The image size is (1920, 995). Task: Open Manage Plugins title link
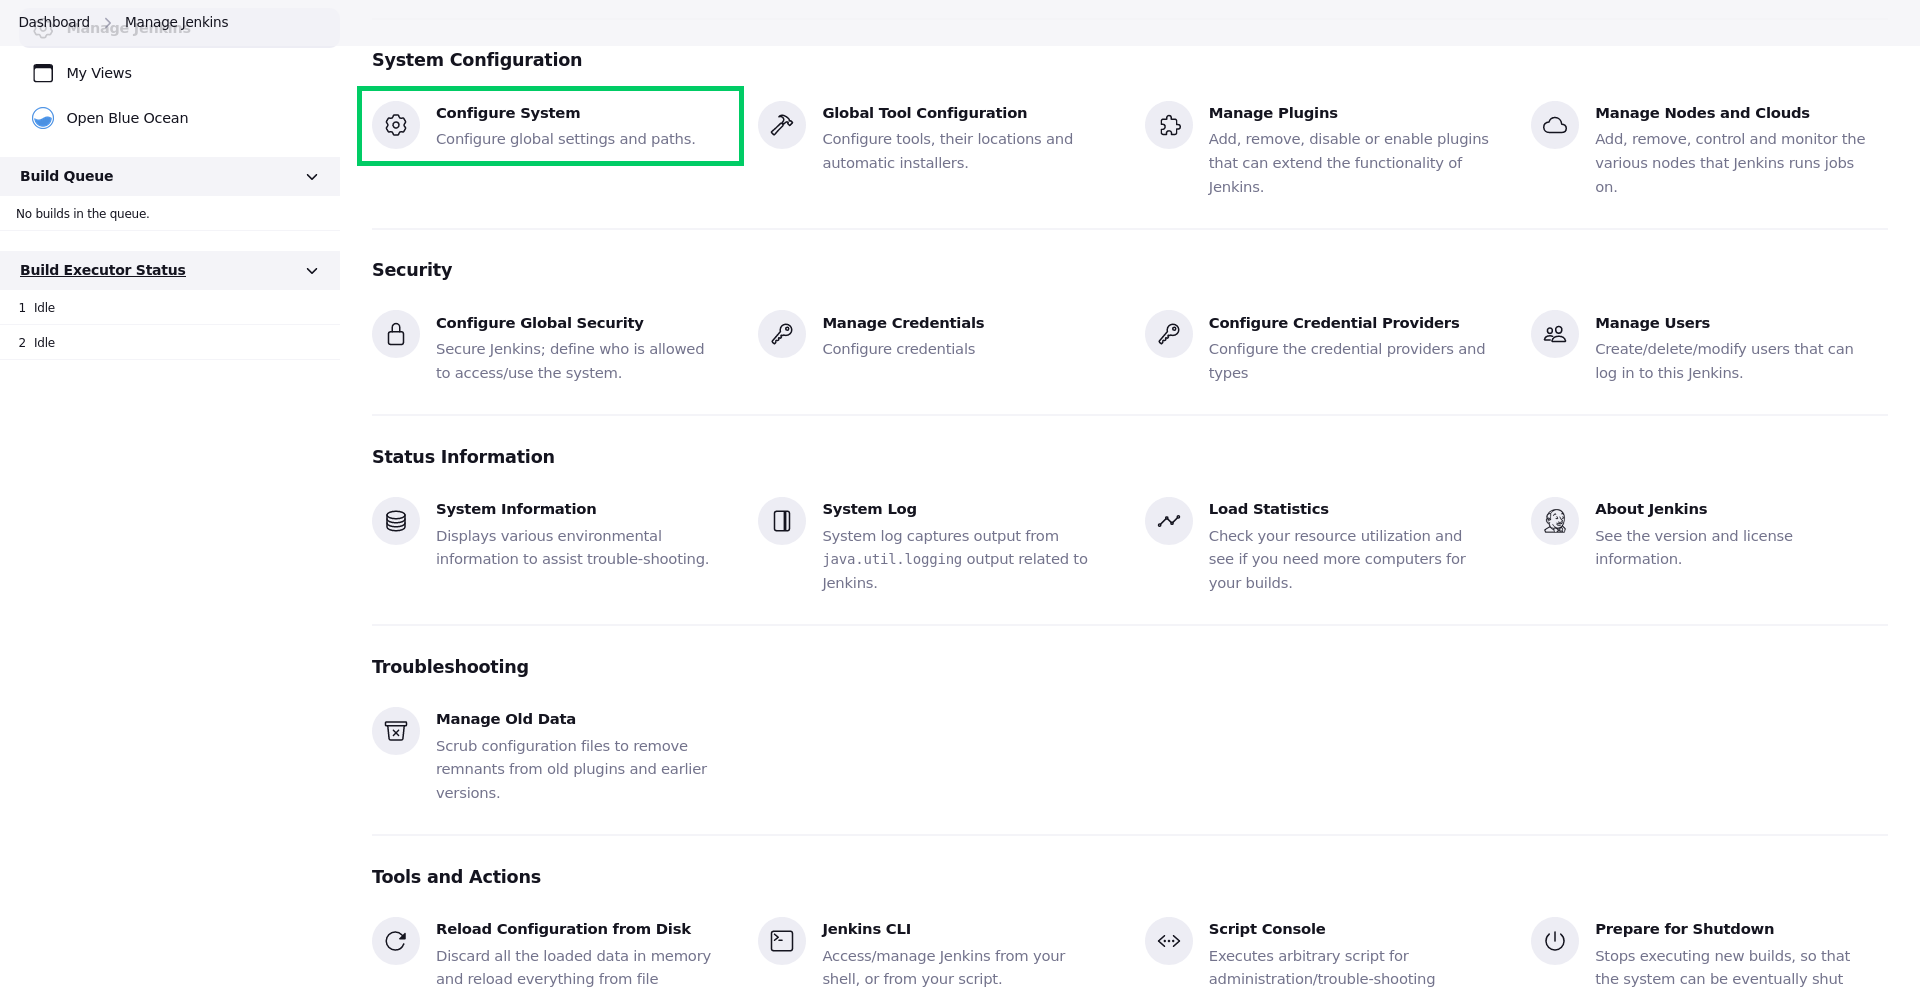[1273, 113]
